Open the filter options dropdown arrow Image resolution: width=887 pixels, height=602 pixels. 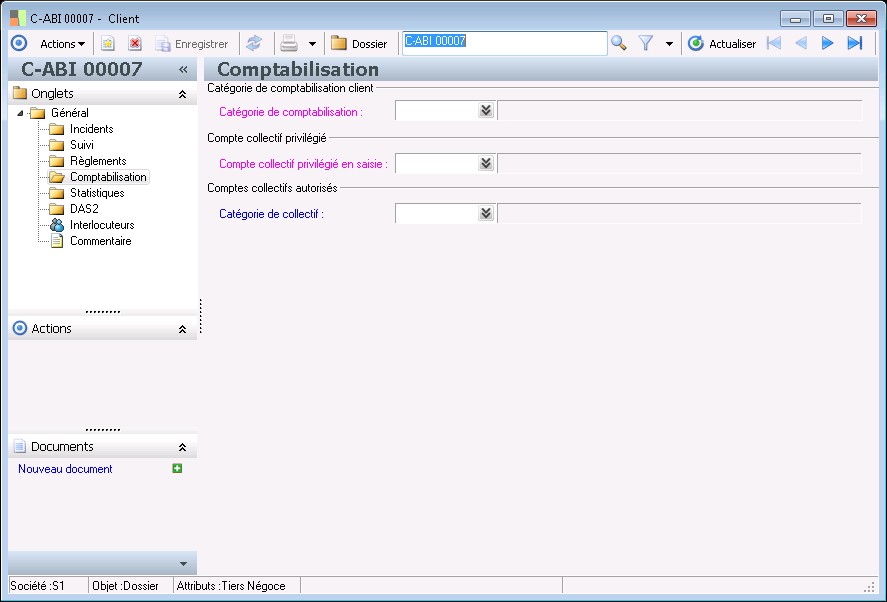[669, 44]
